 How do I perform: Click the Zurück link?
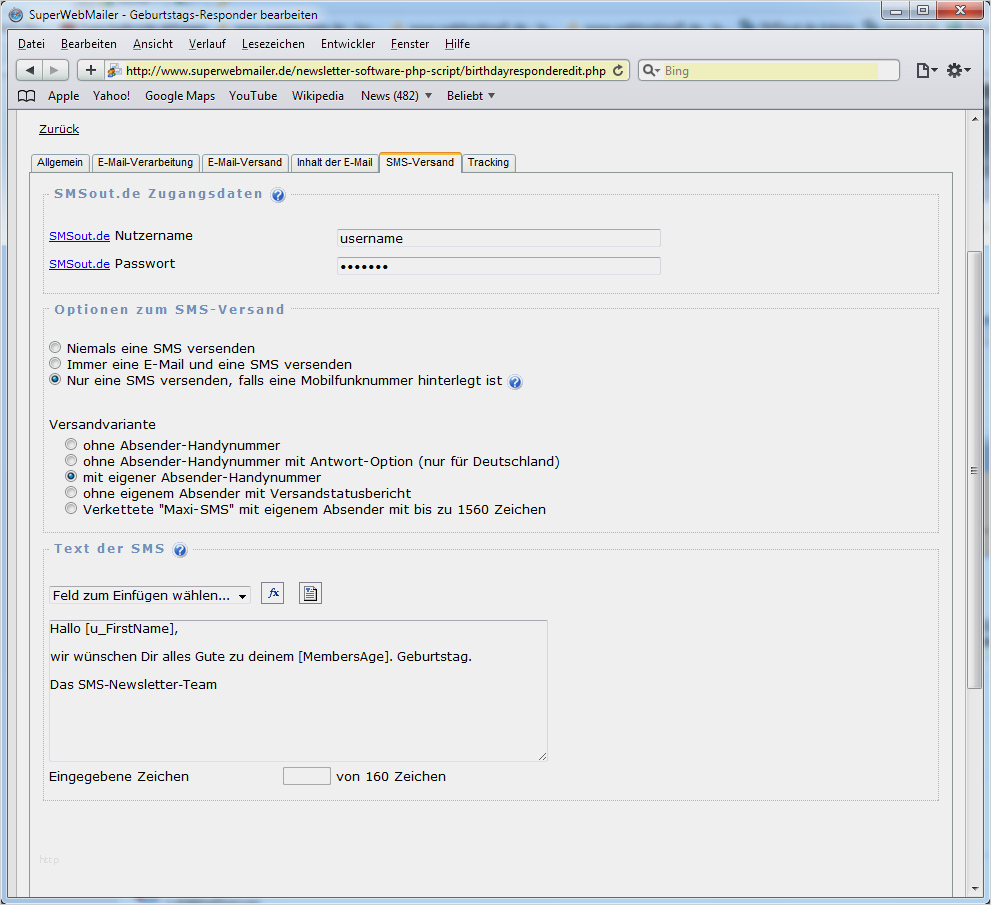pos(59,129)
